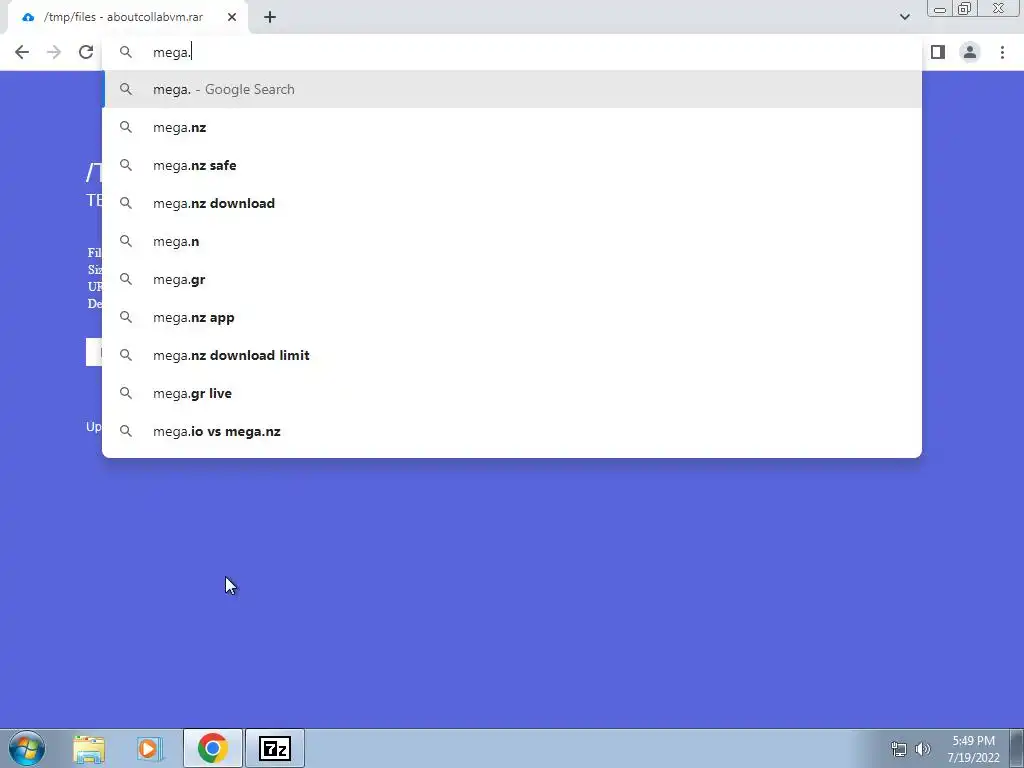
Task: Launch Windows Media Player from taskbar
Action: click(x=150, y=748)
